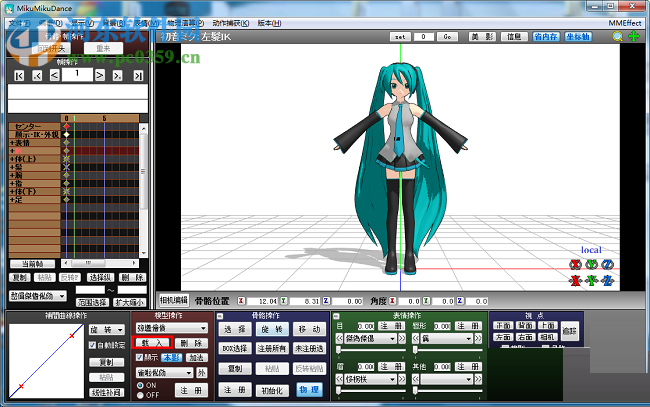Step back one frame (<)
This screenshot has height=407, width=650.
(x=55, y=75)
